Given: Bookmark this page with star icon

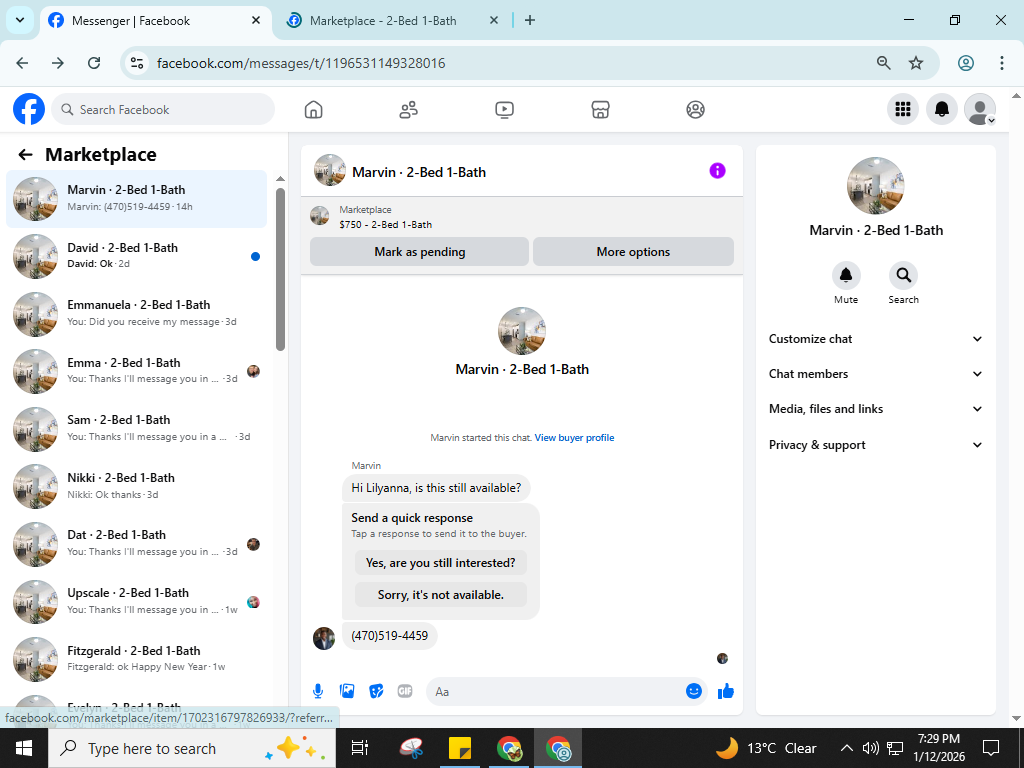Looking at the screenshot, I should [916, 63].
